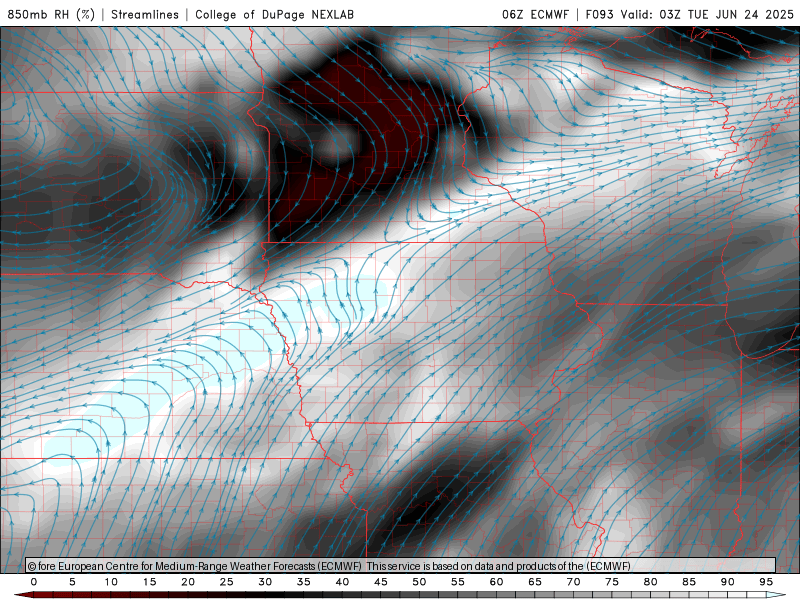Select the "06Z ECMWF" model run label
Image resolution: width=800 pixels, height=600 pixels.
click(x=535, y=14)
